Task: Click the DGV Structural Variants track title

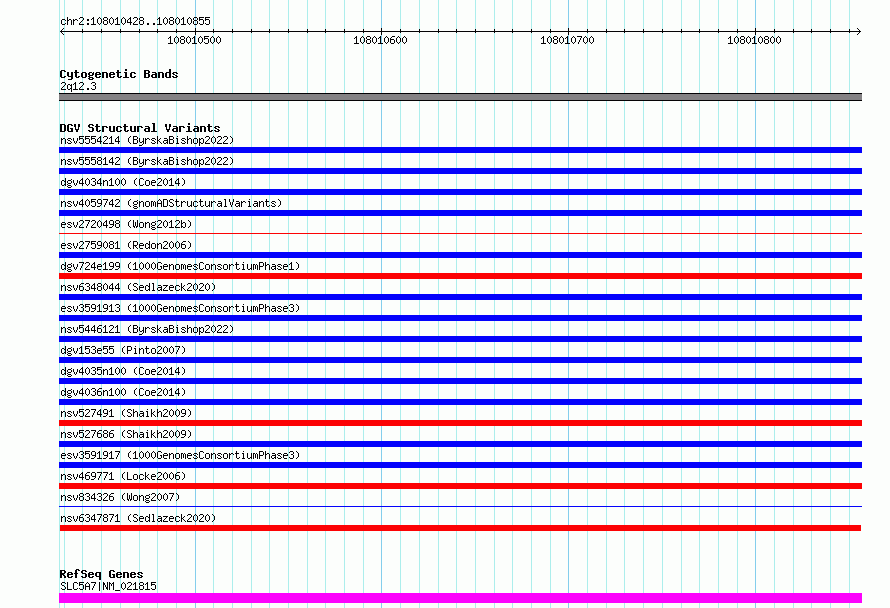Action: (140, 128)
